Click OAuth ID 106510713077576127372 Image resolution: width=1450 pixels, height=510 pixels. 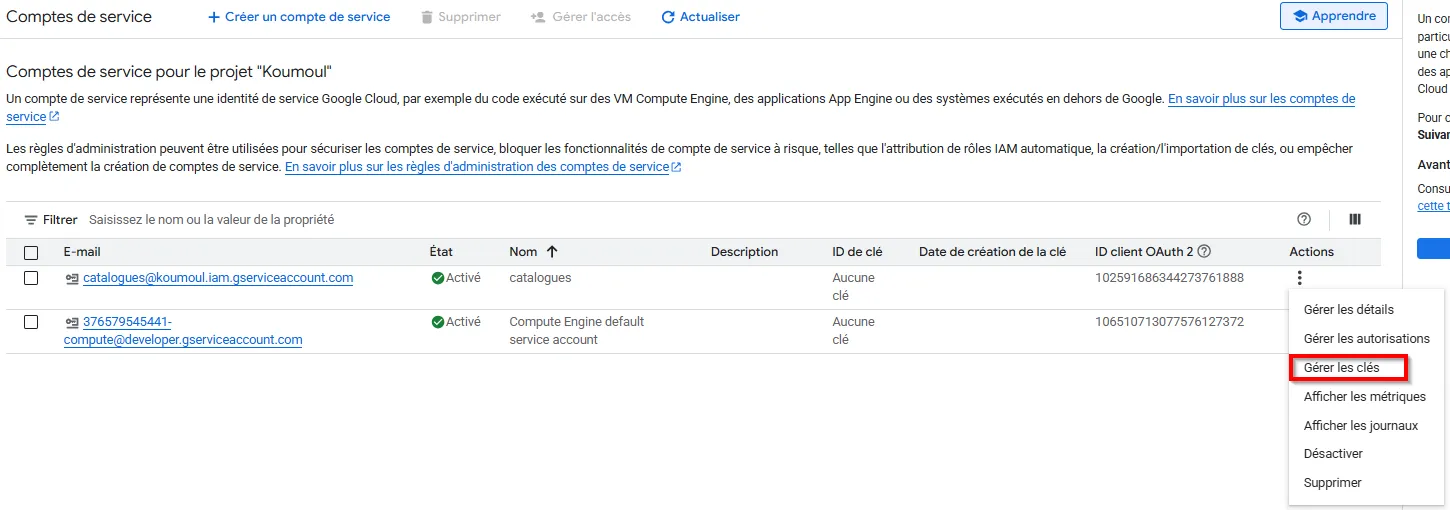tap(1170, 322)
